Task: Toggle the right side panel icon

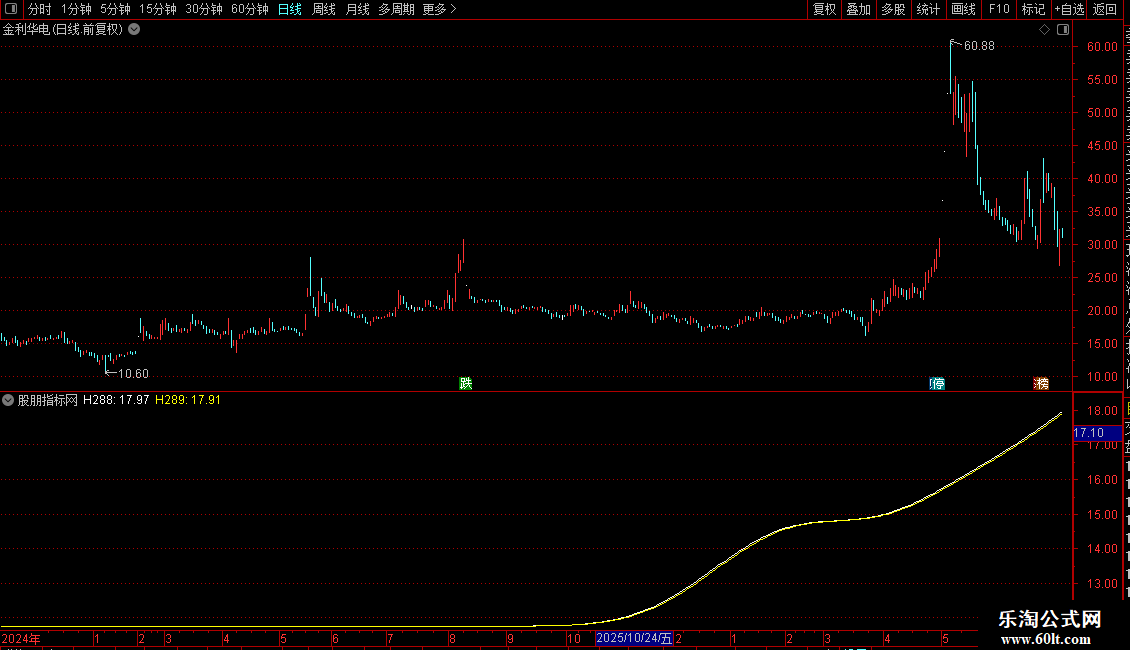Action: (1063, 30)
